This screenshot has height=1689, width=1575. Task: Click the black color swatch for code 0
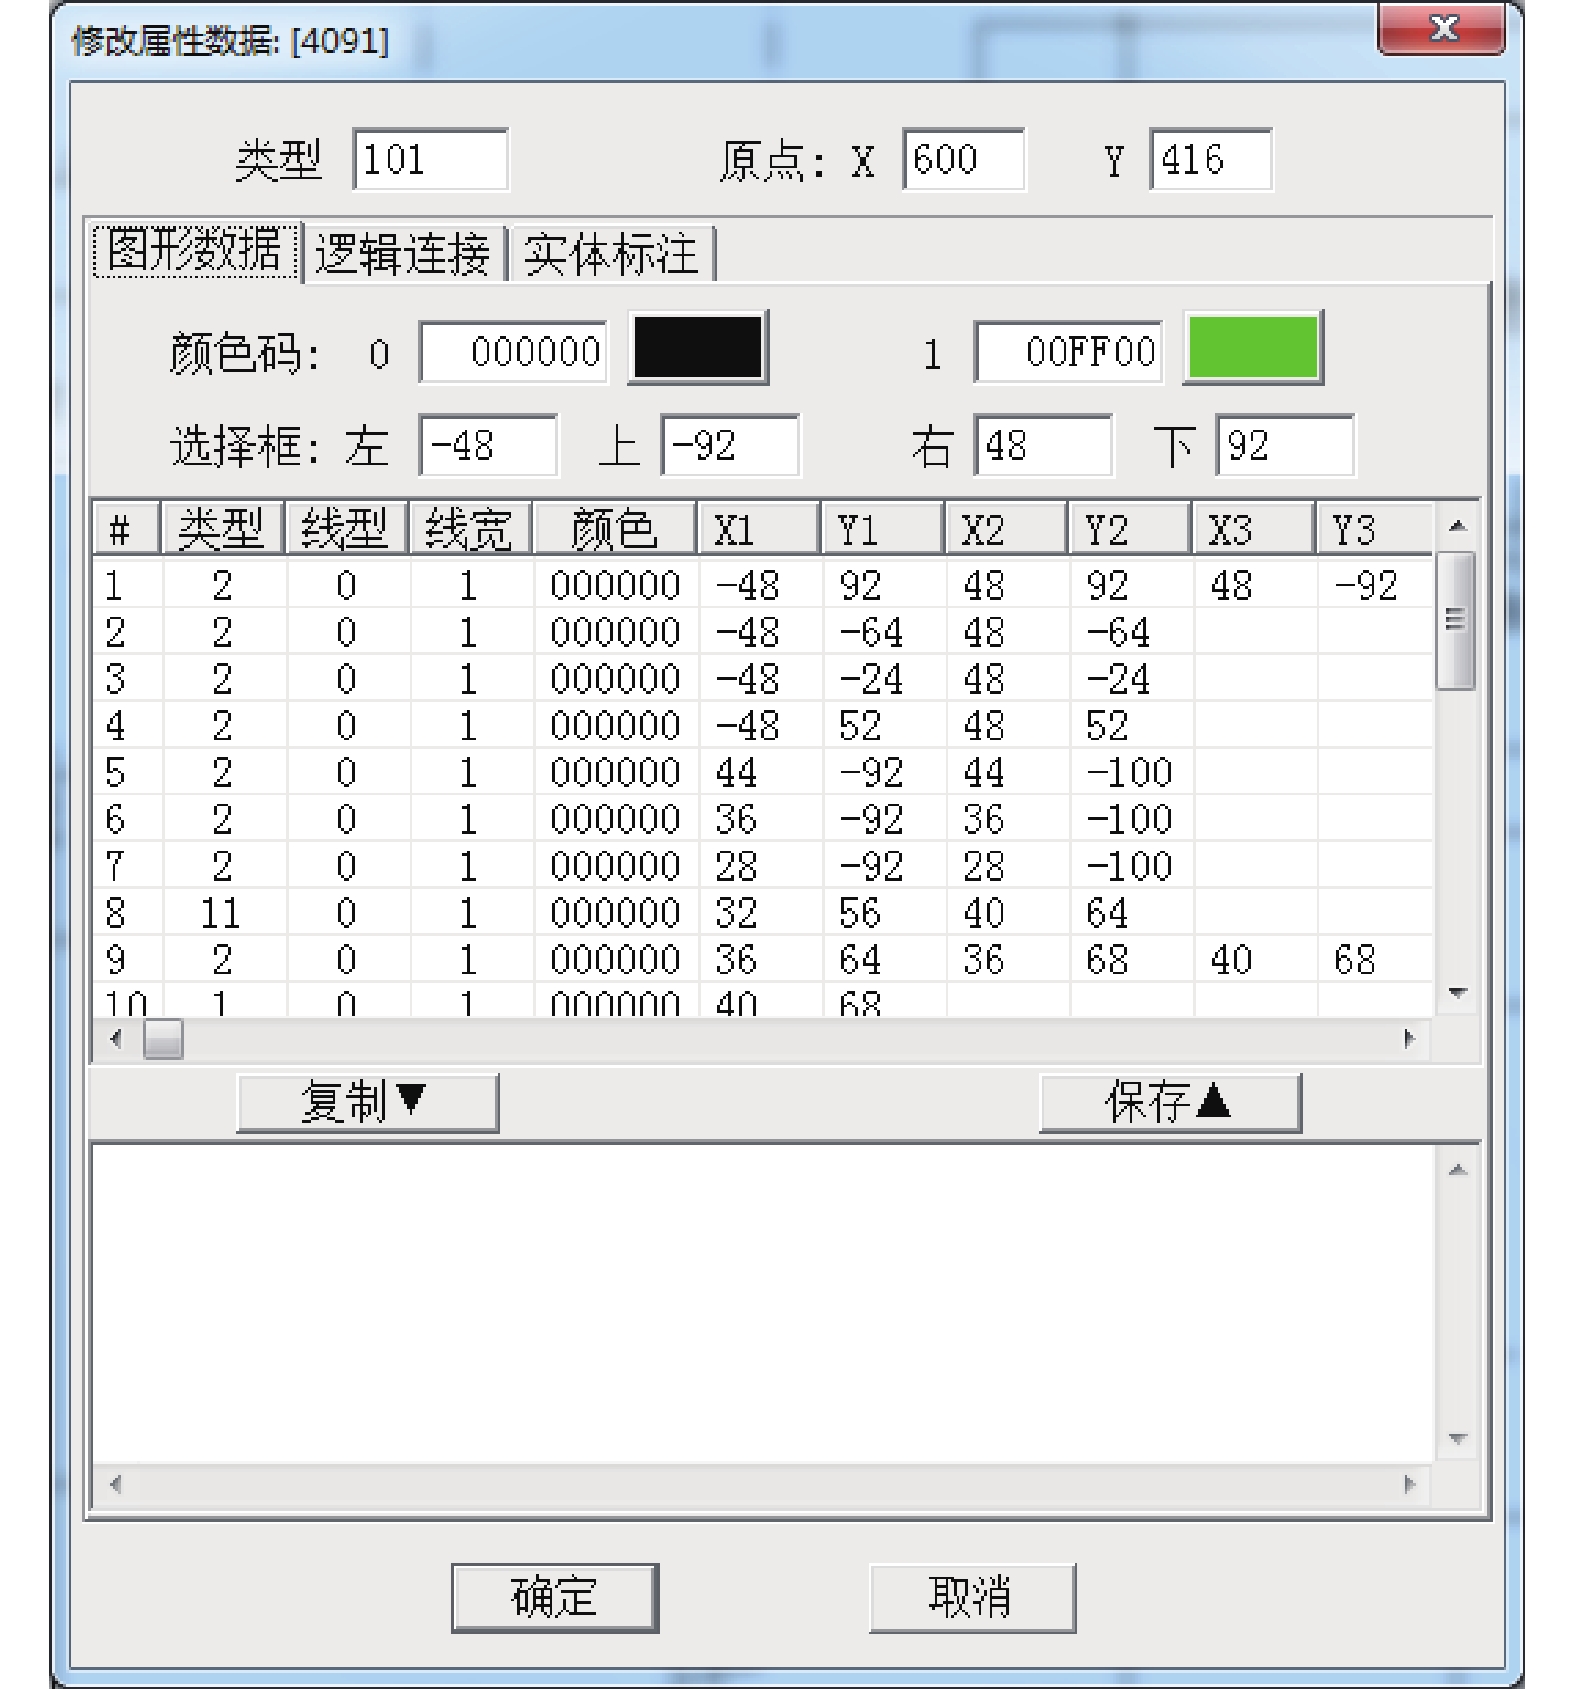[697, 349]
